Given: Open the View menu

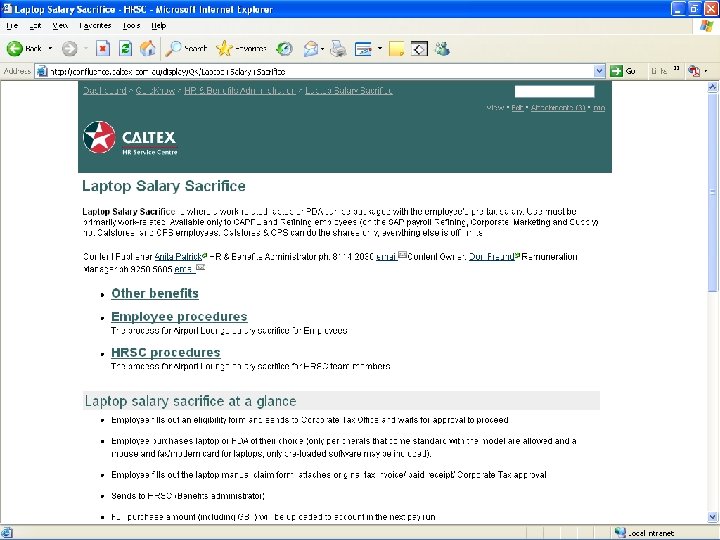Looking at the screenshot, I should [60, 26].
